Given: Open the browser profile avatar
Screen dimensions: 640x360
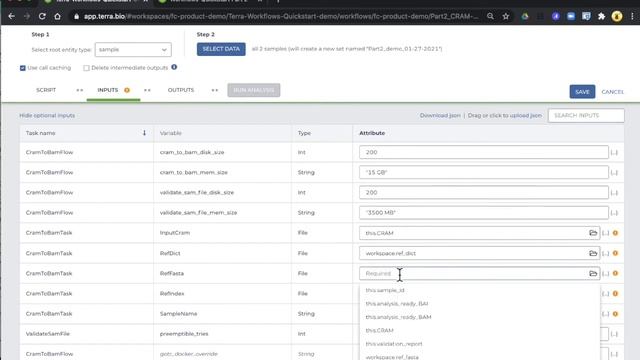Looking at the screenshot, I should 617,16.
